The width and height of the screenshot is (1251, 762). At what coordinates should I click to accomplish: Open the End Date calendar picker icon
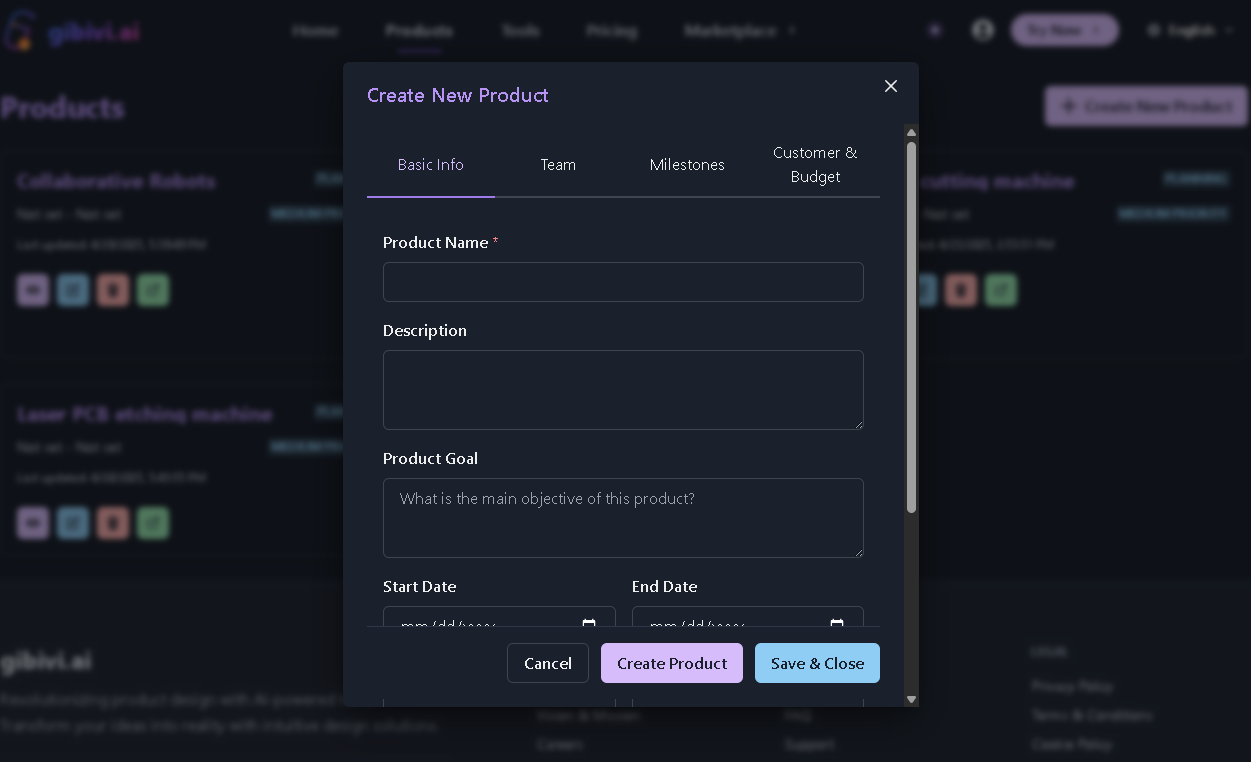(x=837, y=624)
